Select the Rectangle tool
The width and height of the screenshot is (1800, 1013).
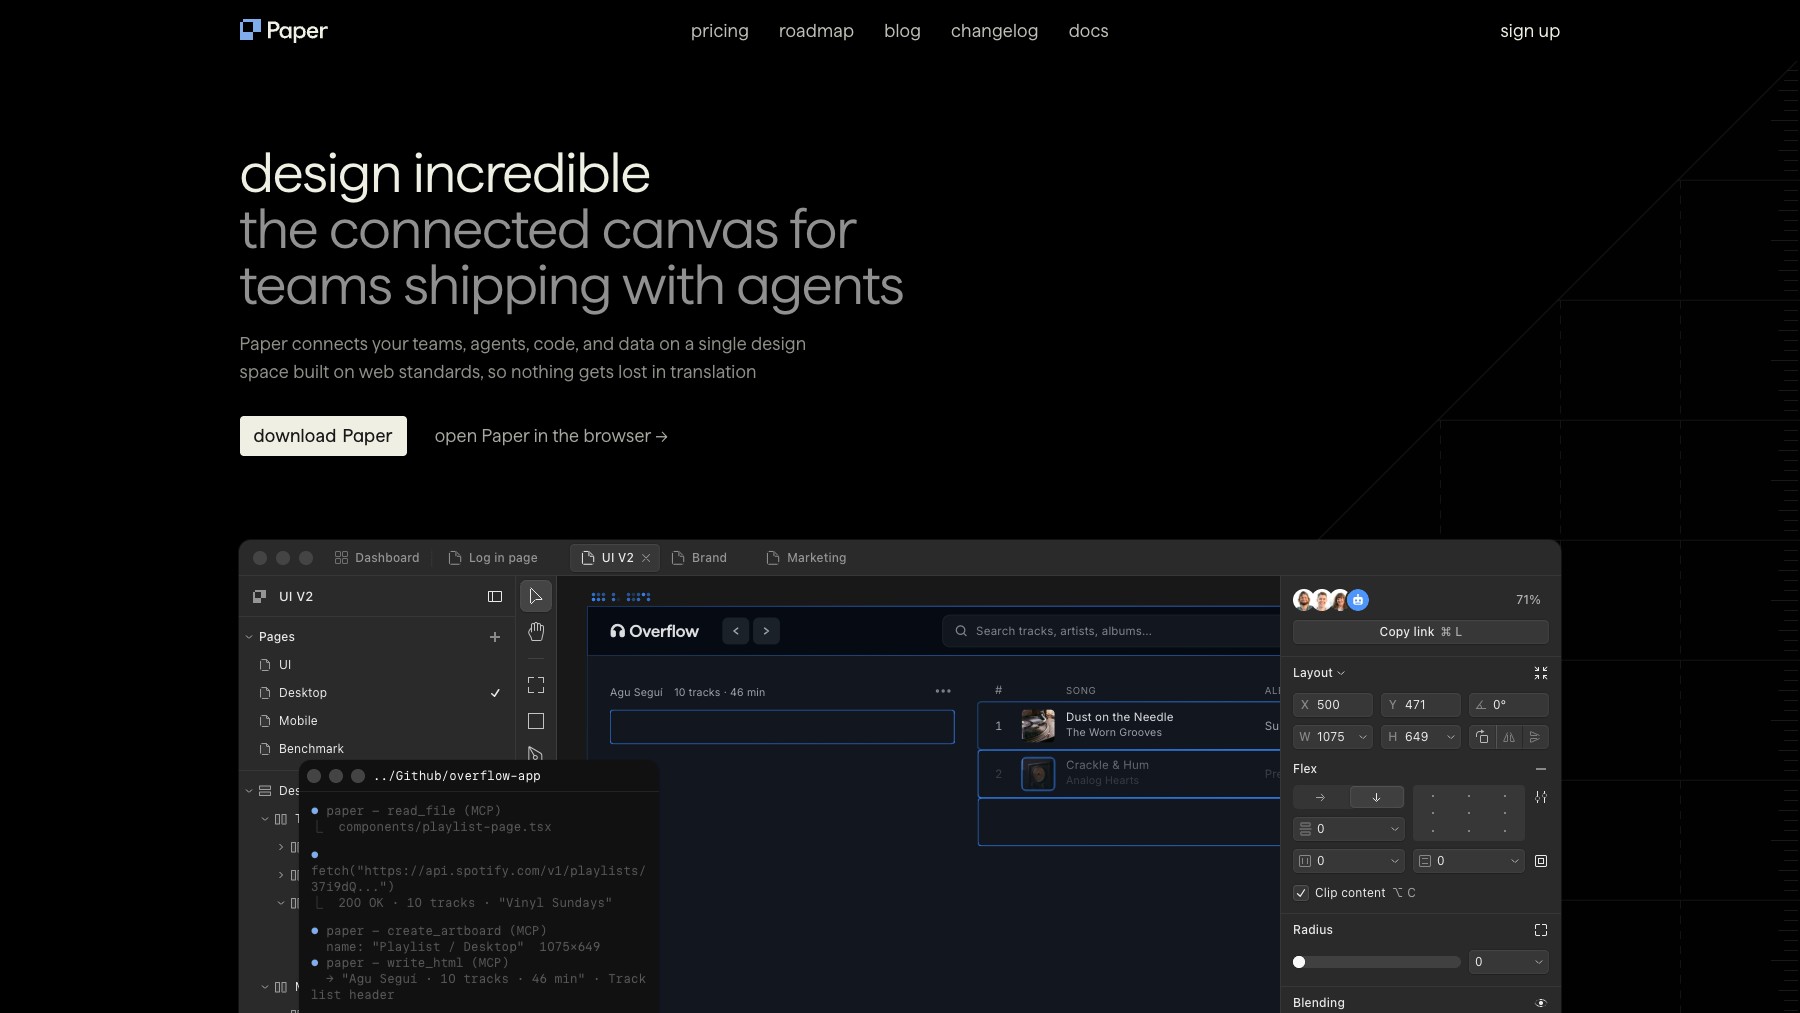pos(536,721)
